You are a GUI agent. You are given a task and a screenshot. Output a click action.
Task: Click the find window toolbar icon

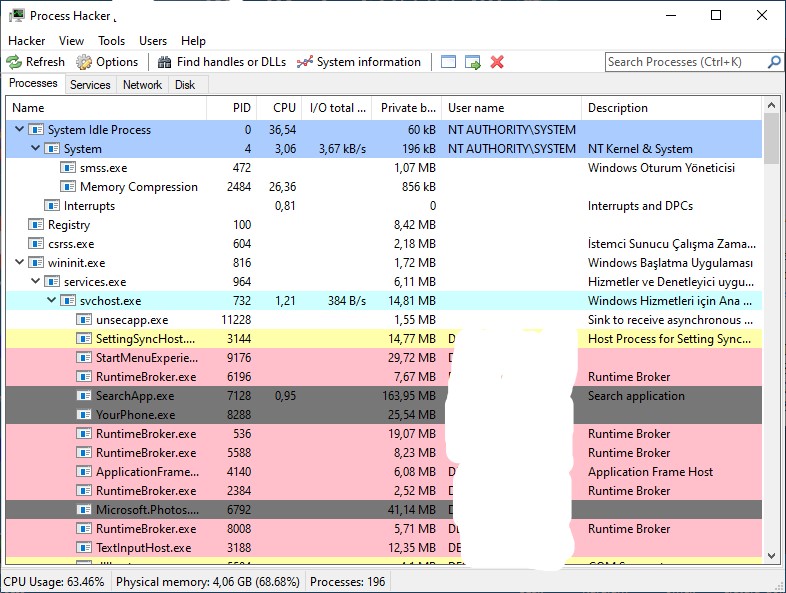click(448, 62)
